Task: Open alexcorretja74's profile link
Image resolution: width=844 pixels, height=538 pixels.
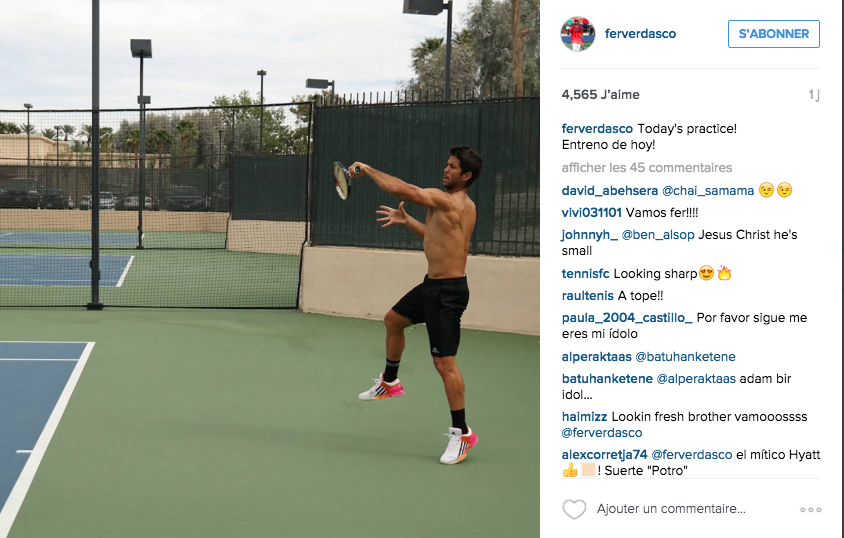Action: (604, 455)
